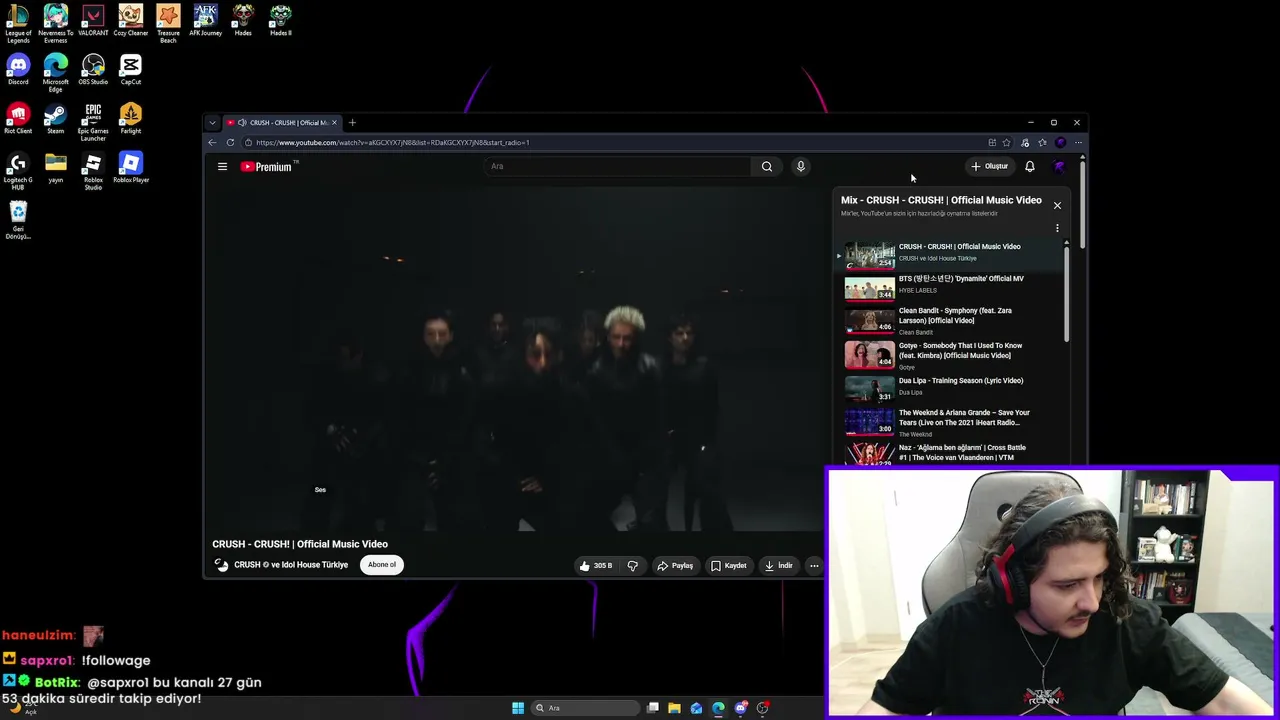The image size is (1280, 720).
Task: Open the Discord desktop shortcut
Action: (18, 70)
